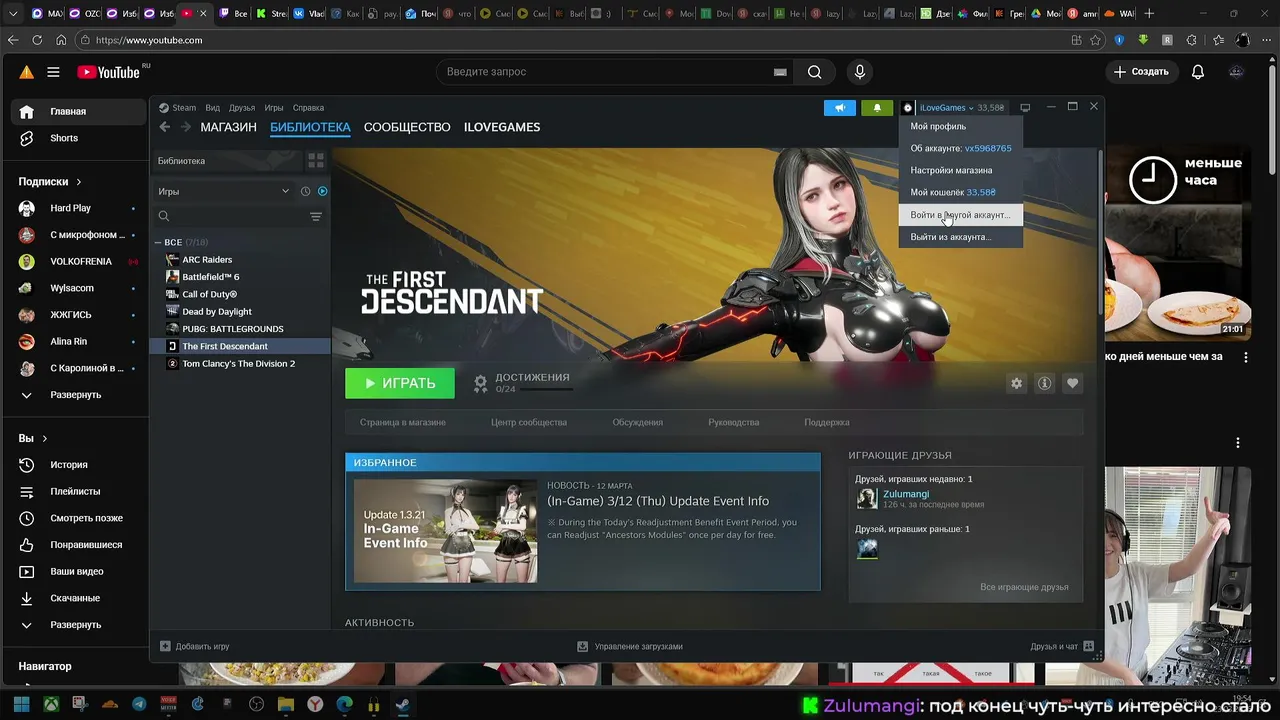Open browser tab list dropdown
Viewport: 1280px width, 720px height.
(11, 14)
